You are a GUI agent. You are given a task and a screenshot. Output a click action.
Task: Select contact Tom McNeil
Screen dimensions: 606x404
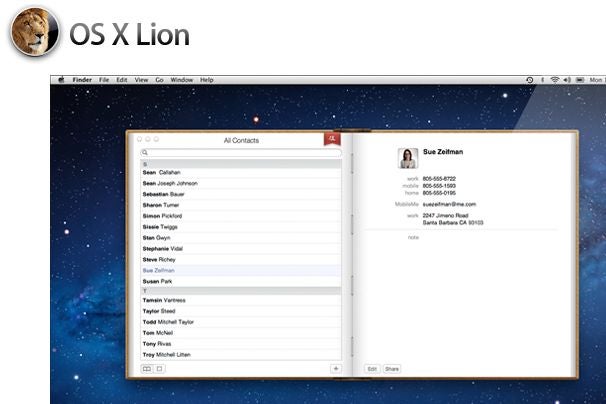coord(241,333)
